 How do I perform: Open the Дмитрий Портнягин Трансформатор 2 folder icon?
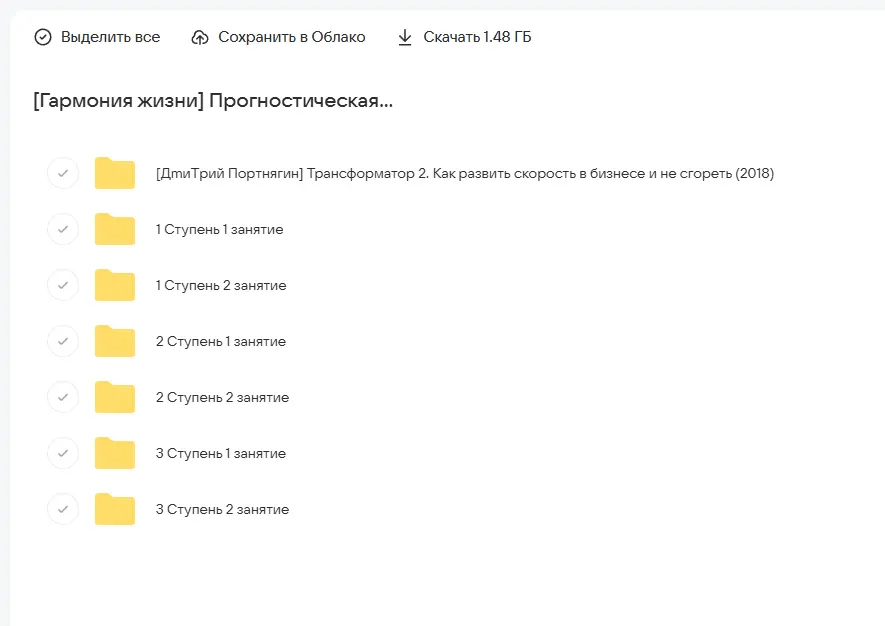[x=115, y=173]
